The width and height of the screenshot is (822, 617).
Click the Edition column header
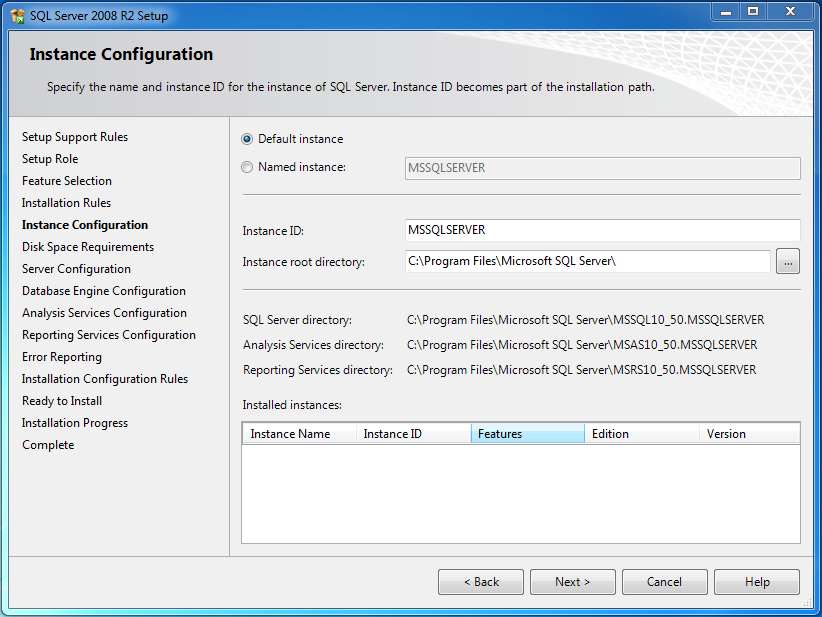642,434
